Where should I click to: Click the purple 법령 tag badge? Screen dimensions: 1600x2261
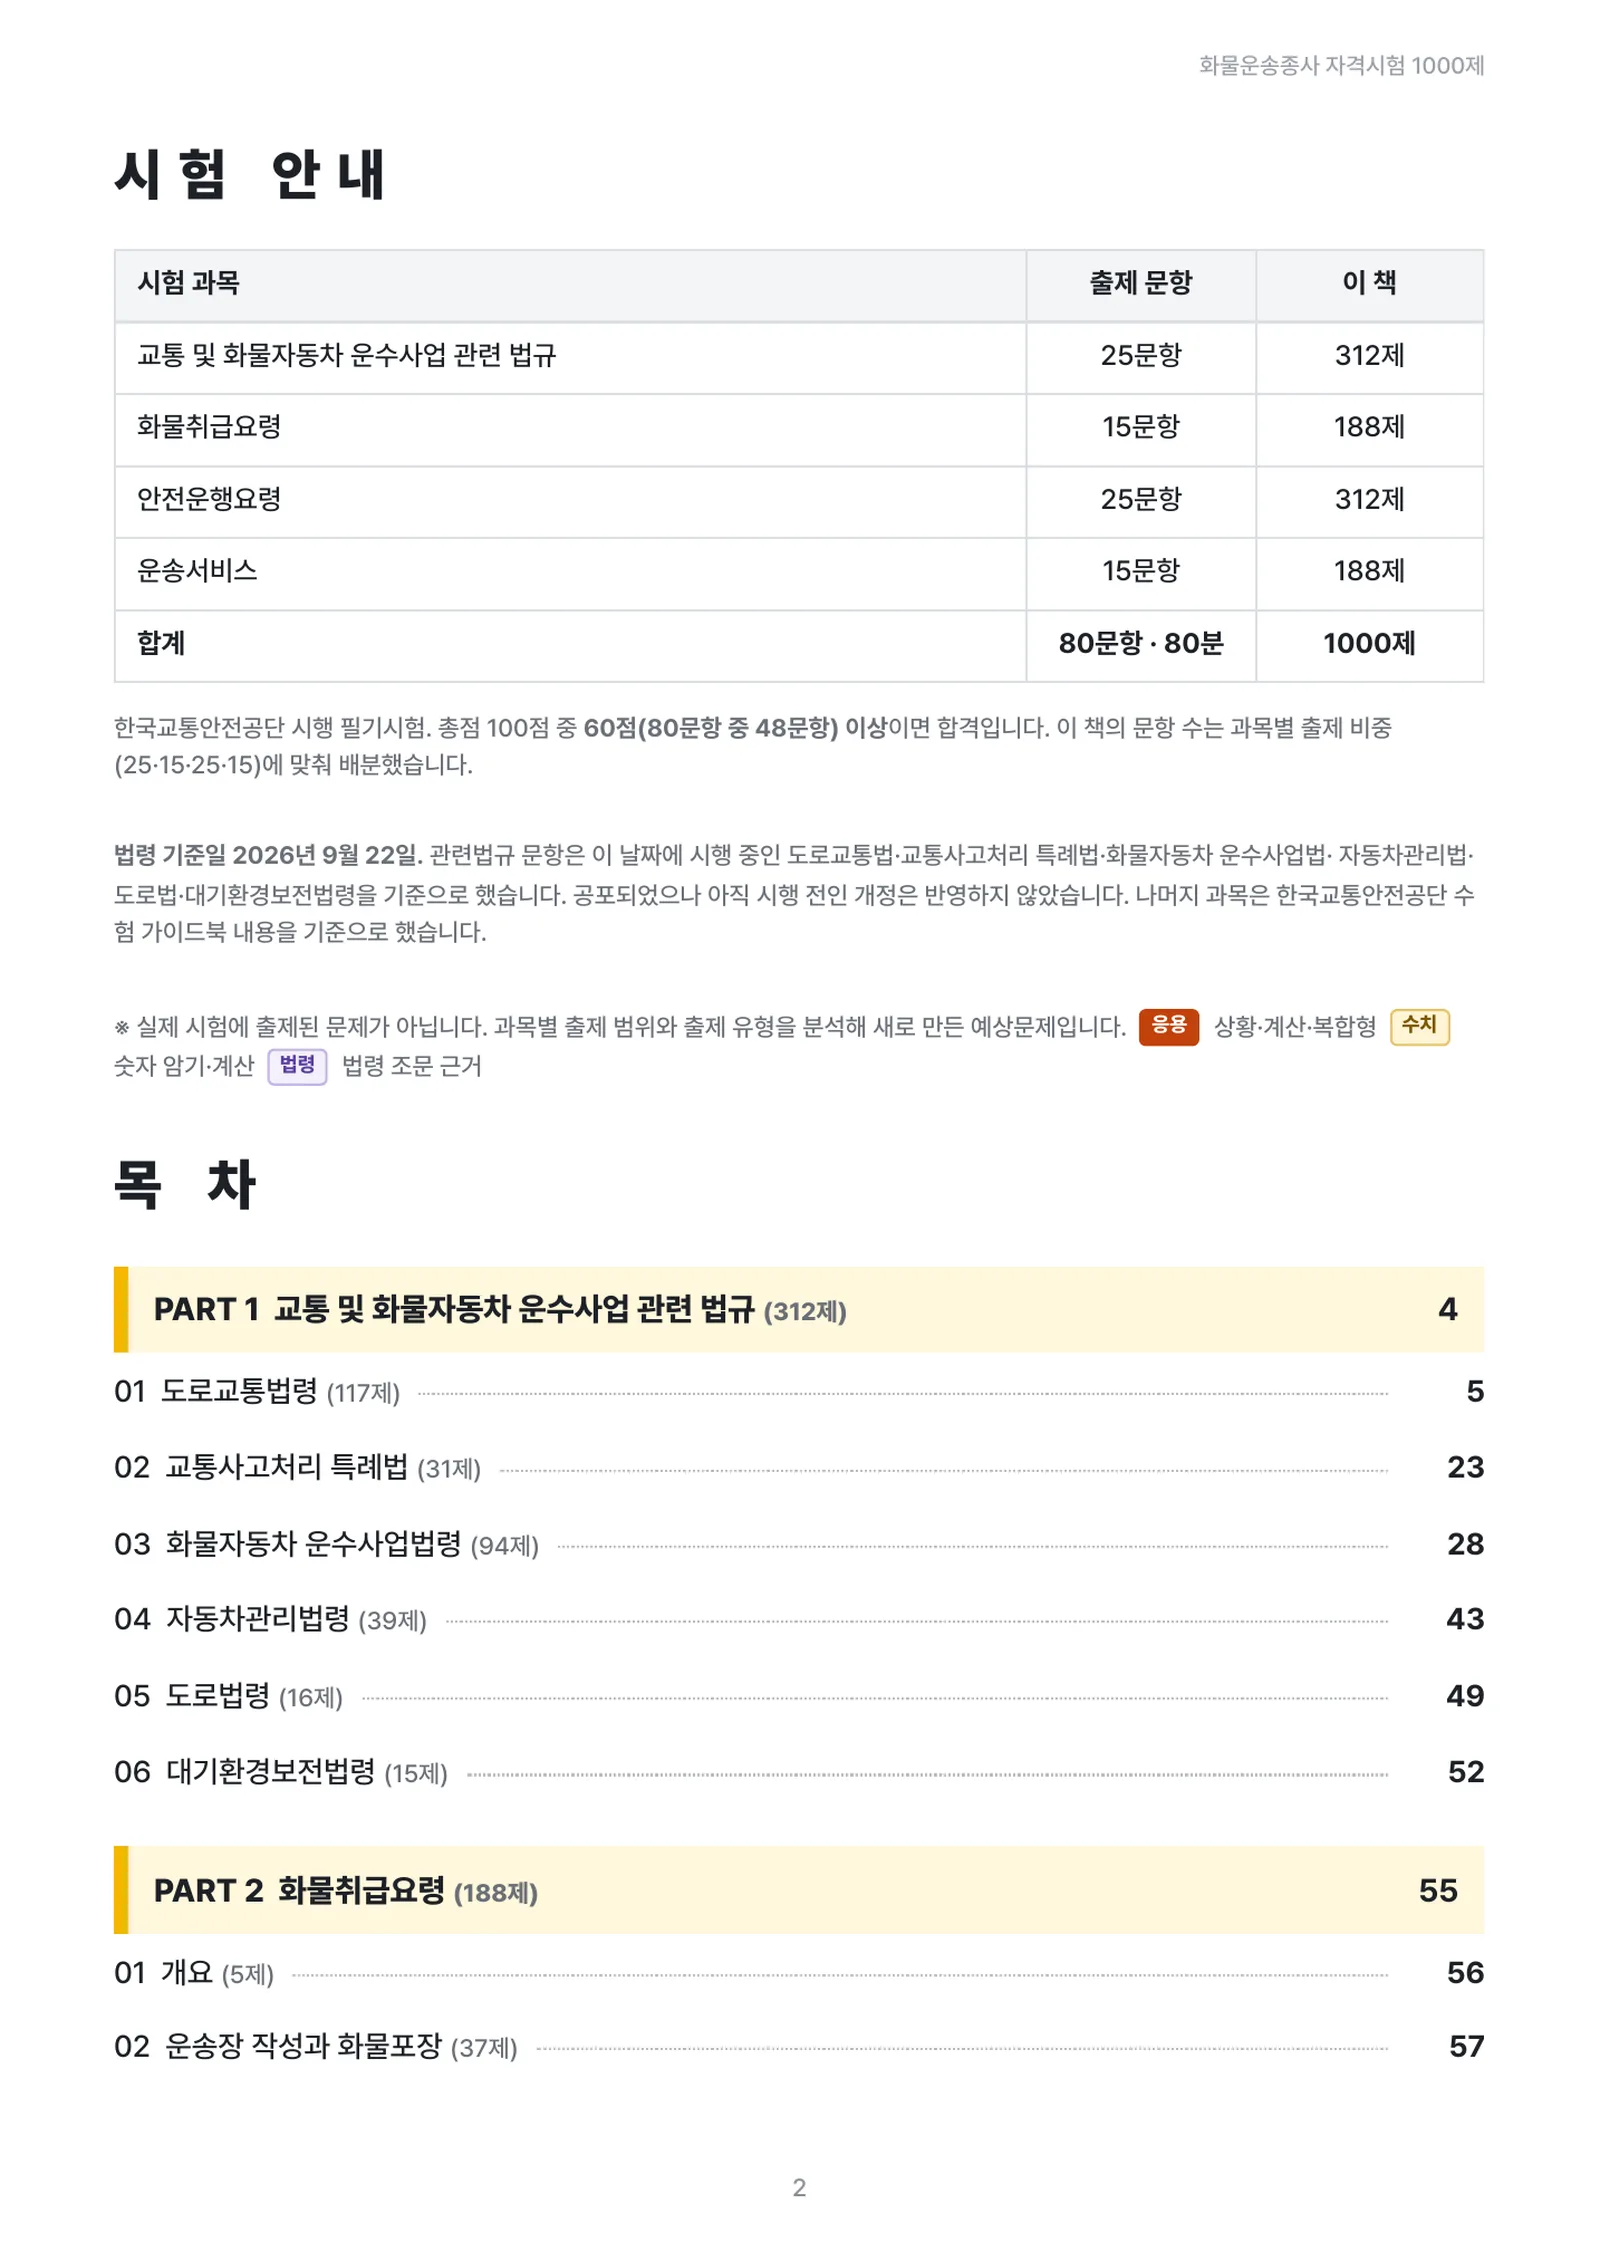297,1066
